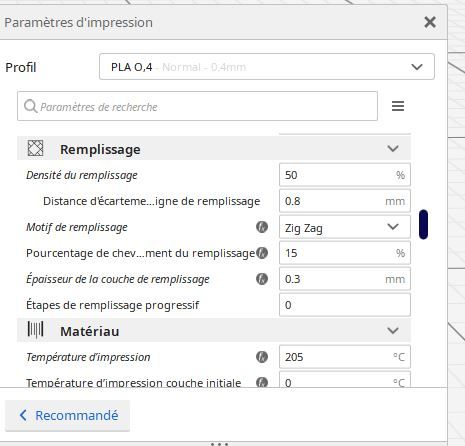Image resolution: width=465 pixels, height=446 pixels.
Task: Collapse the Remplissage section chevron
Action: [393, 149]
